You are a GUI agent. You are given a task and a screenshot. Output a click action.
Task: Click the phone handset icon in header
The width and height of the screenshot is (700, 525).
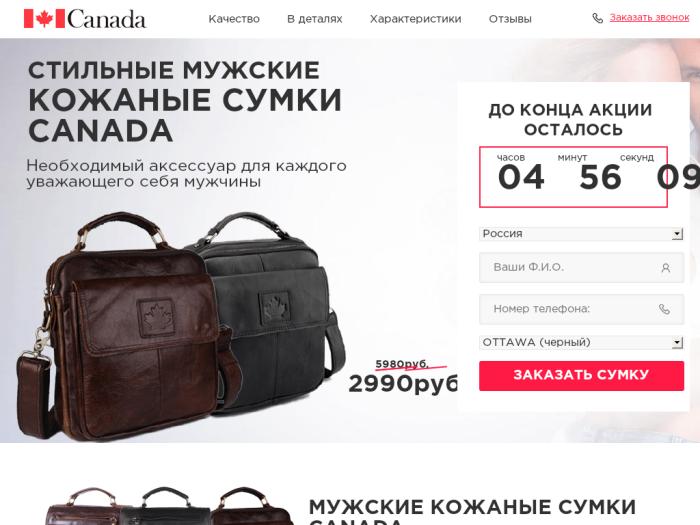(x=597, y=18)
